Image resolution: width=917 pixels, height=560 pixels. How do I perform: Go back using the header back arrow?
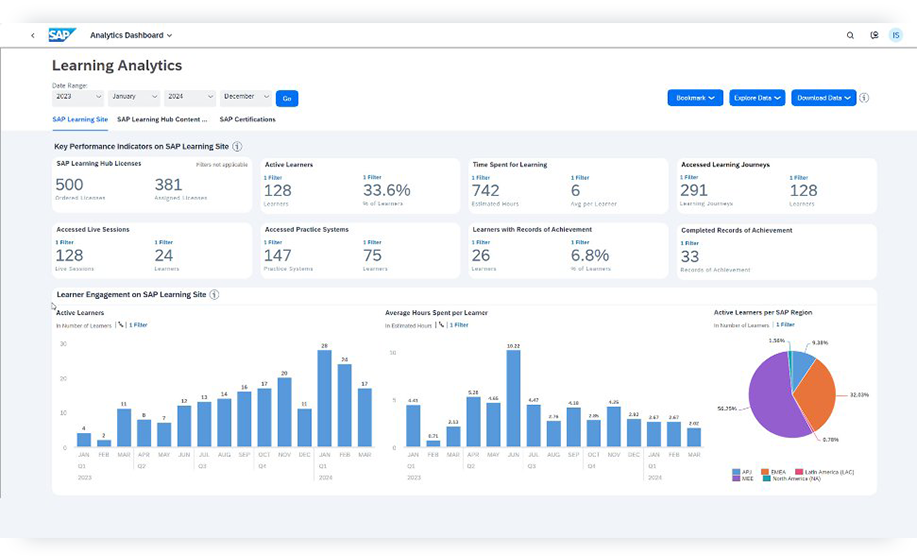click(x=32, y=35)
